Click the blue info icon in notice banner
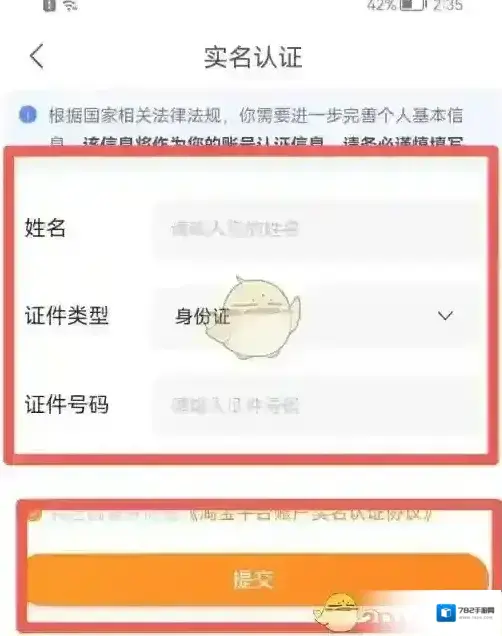This screenshot has width=502, height=636. [28, 114]
